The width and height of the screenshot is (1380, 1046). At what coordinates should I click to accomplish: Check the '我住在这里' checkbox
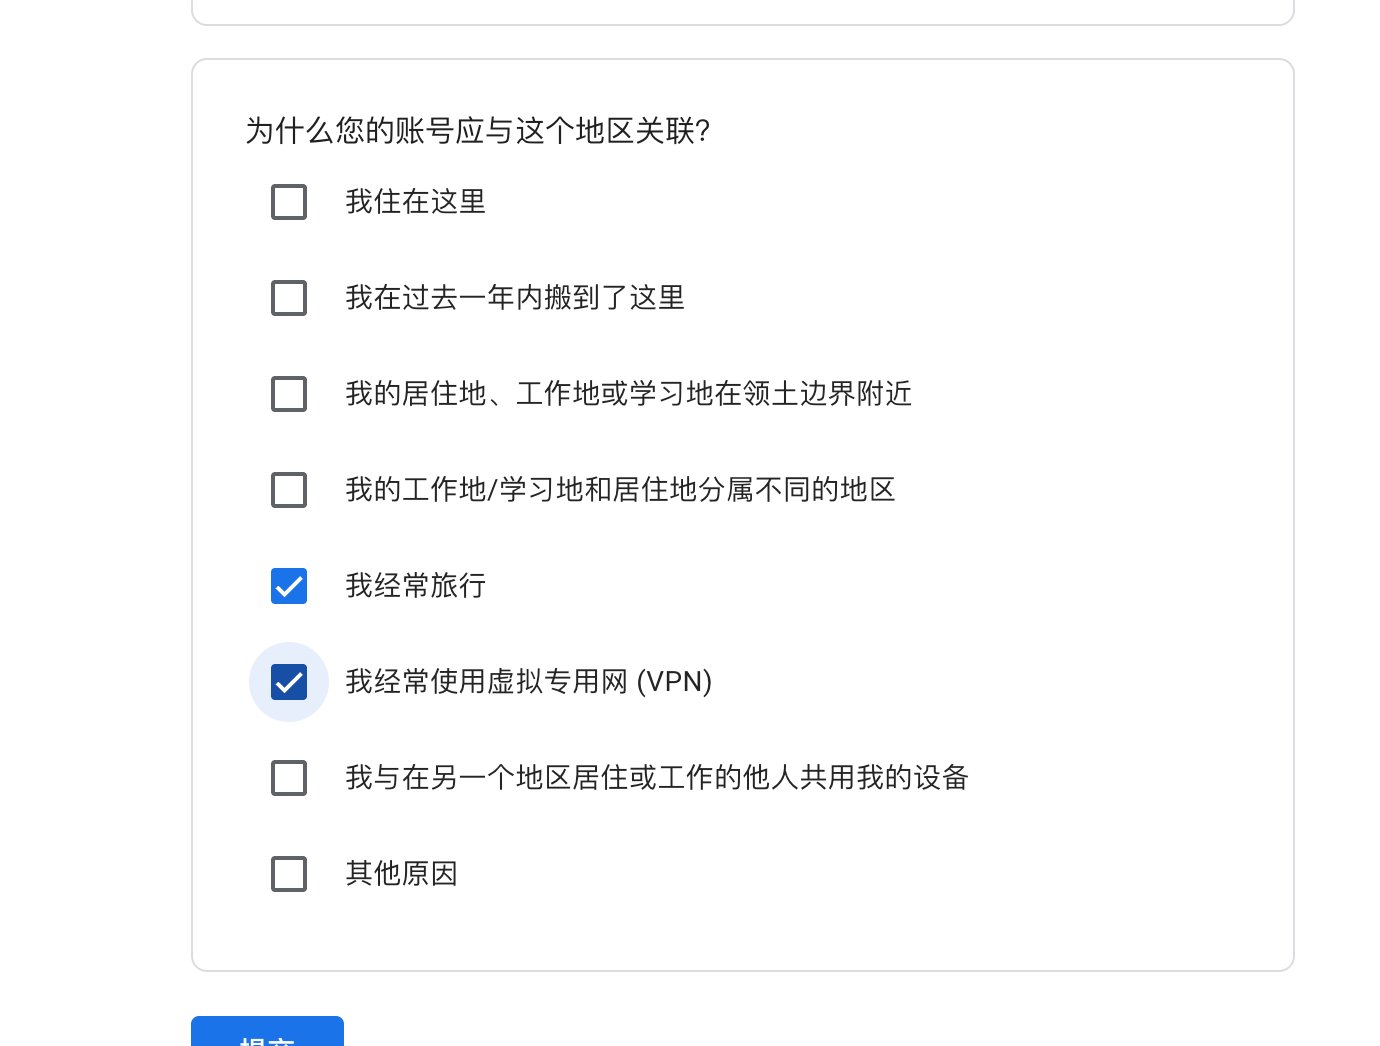click(289, 202)
